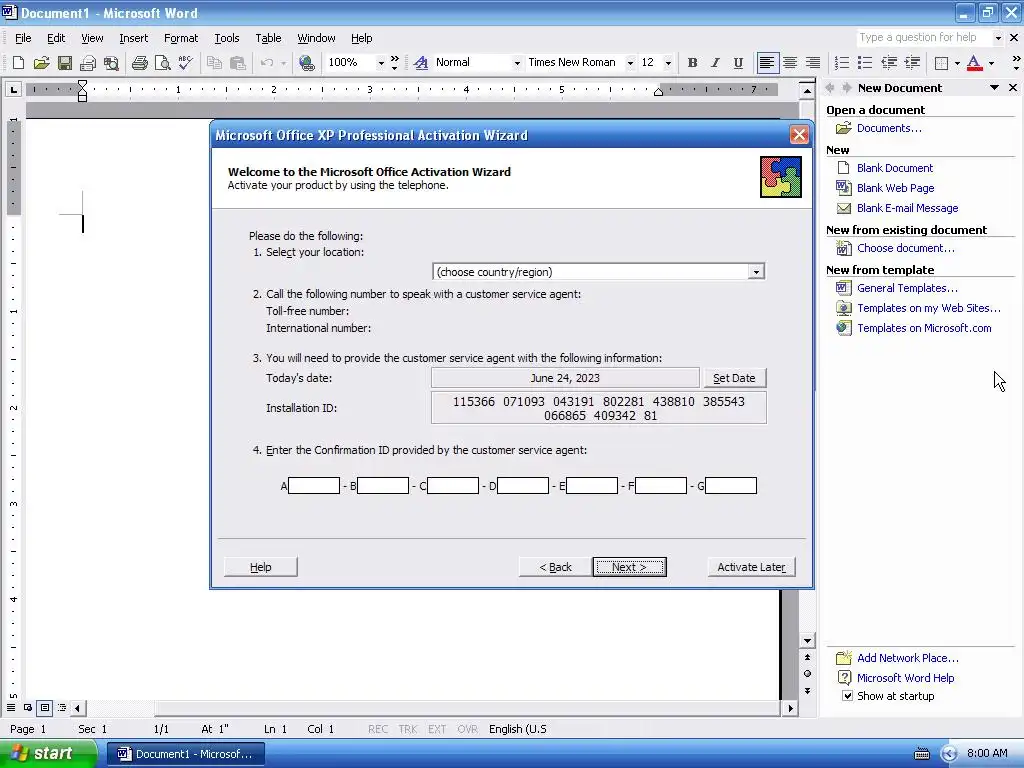This screenshot has width=1024, height=768.
Task: Click the Insert Hyperlink globe icon
Action: pos(306,63)
